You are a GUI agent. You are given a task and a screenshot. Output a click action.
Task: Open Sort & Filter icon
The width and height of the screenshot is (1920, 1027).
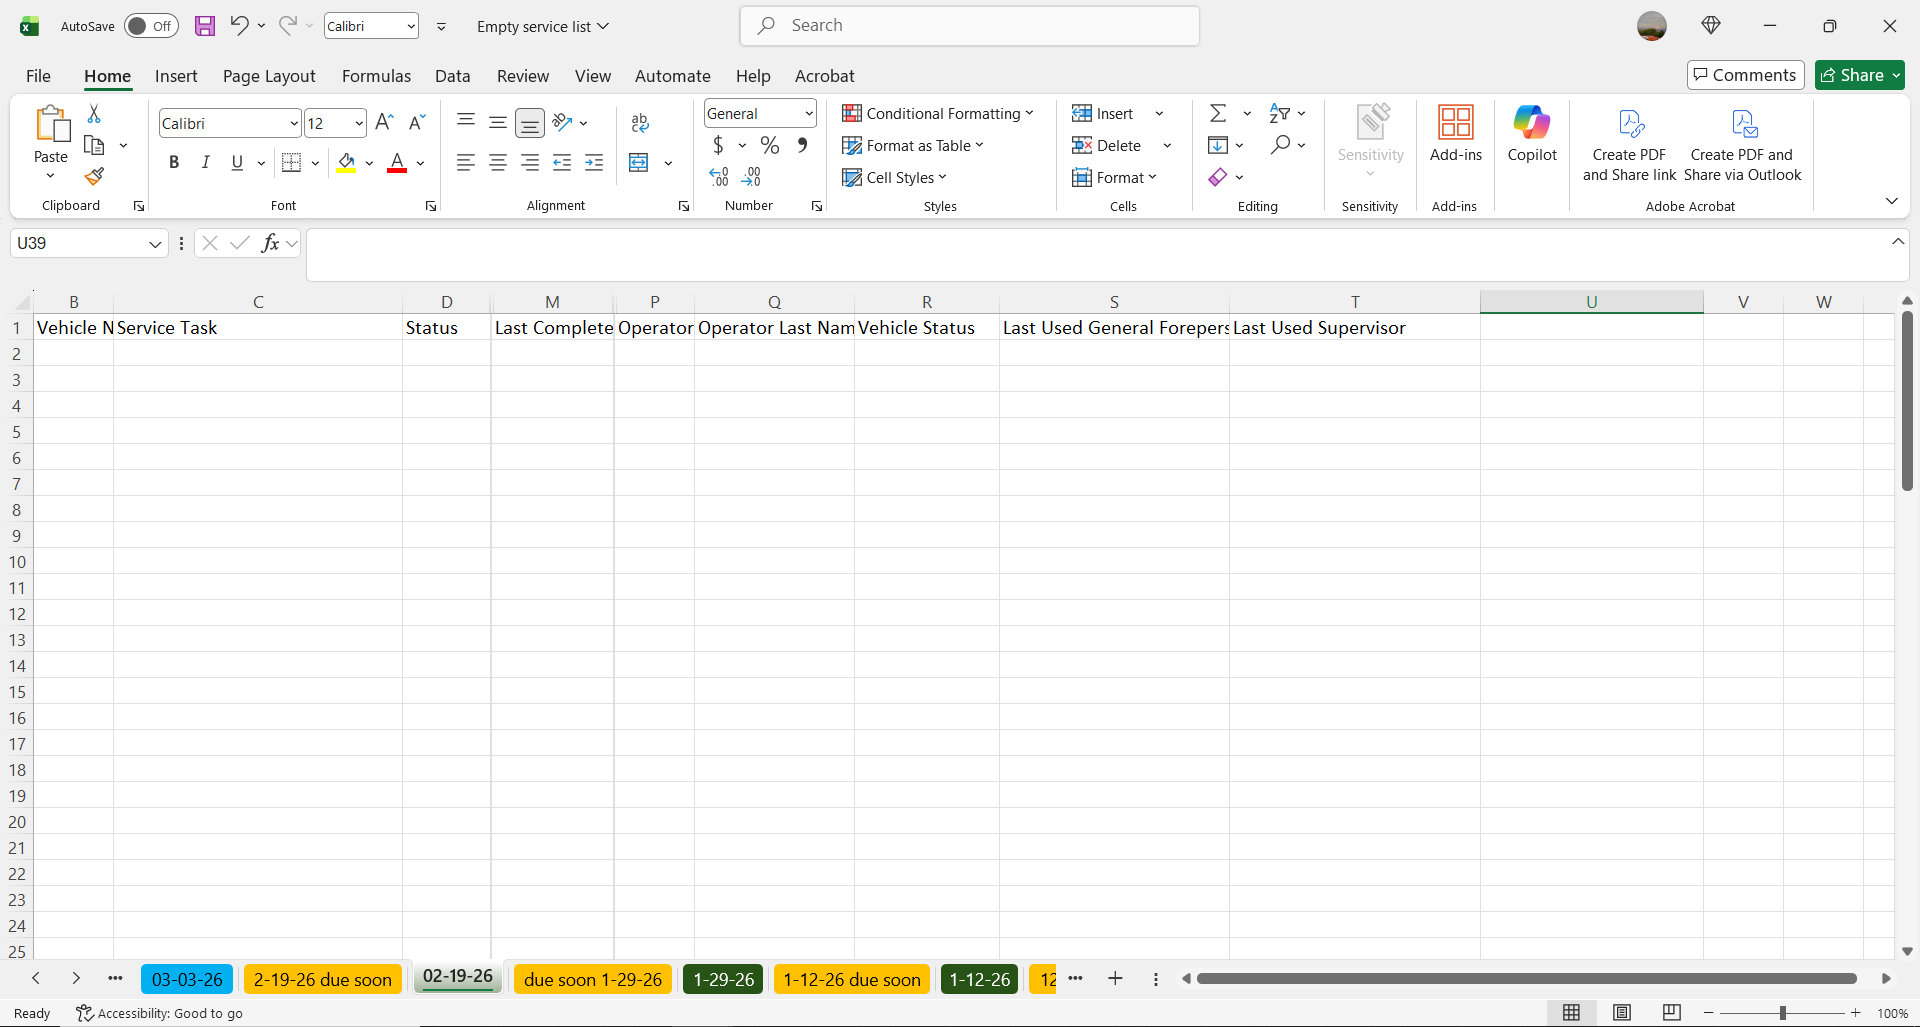click(x=1279, y=113)
